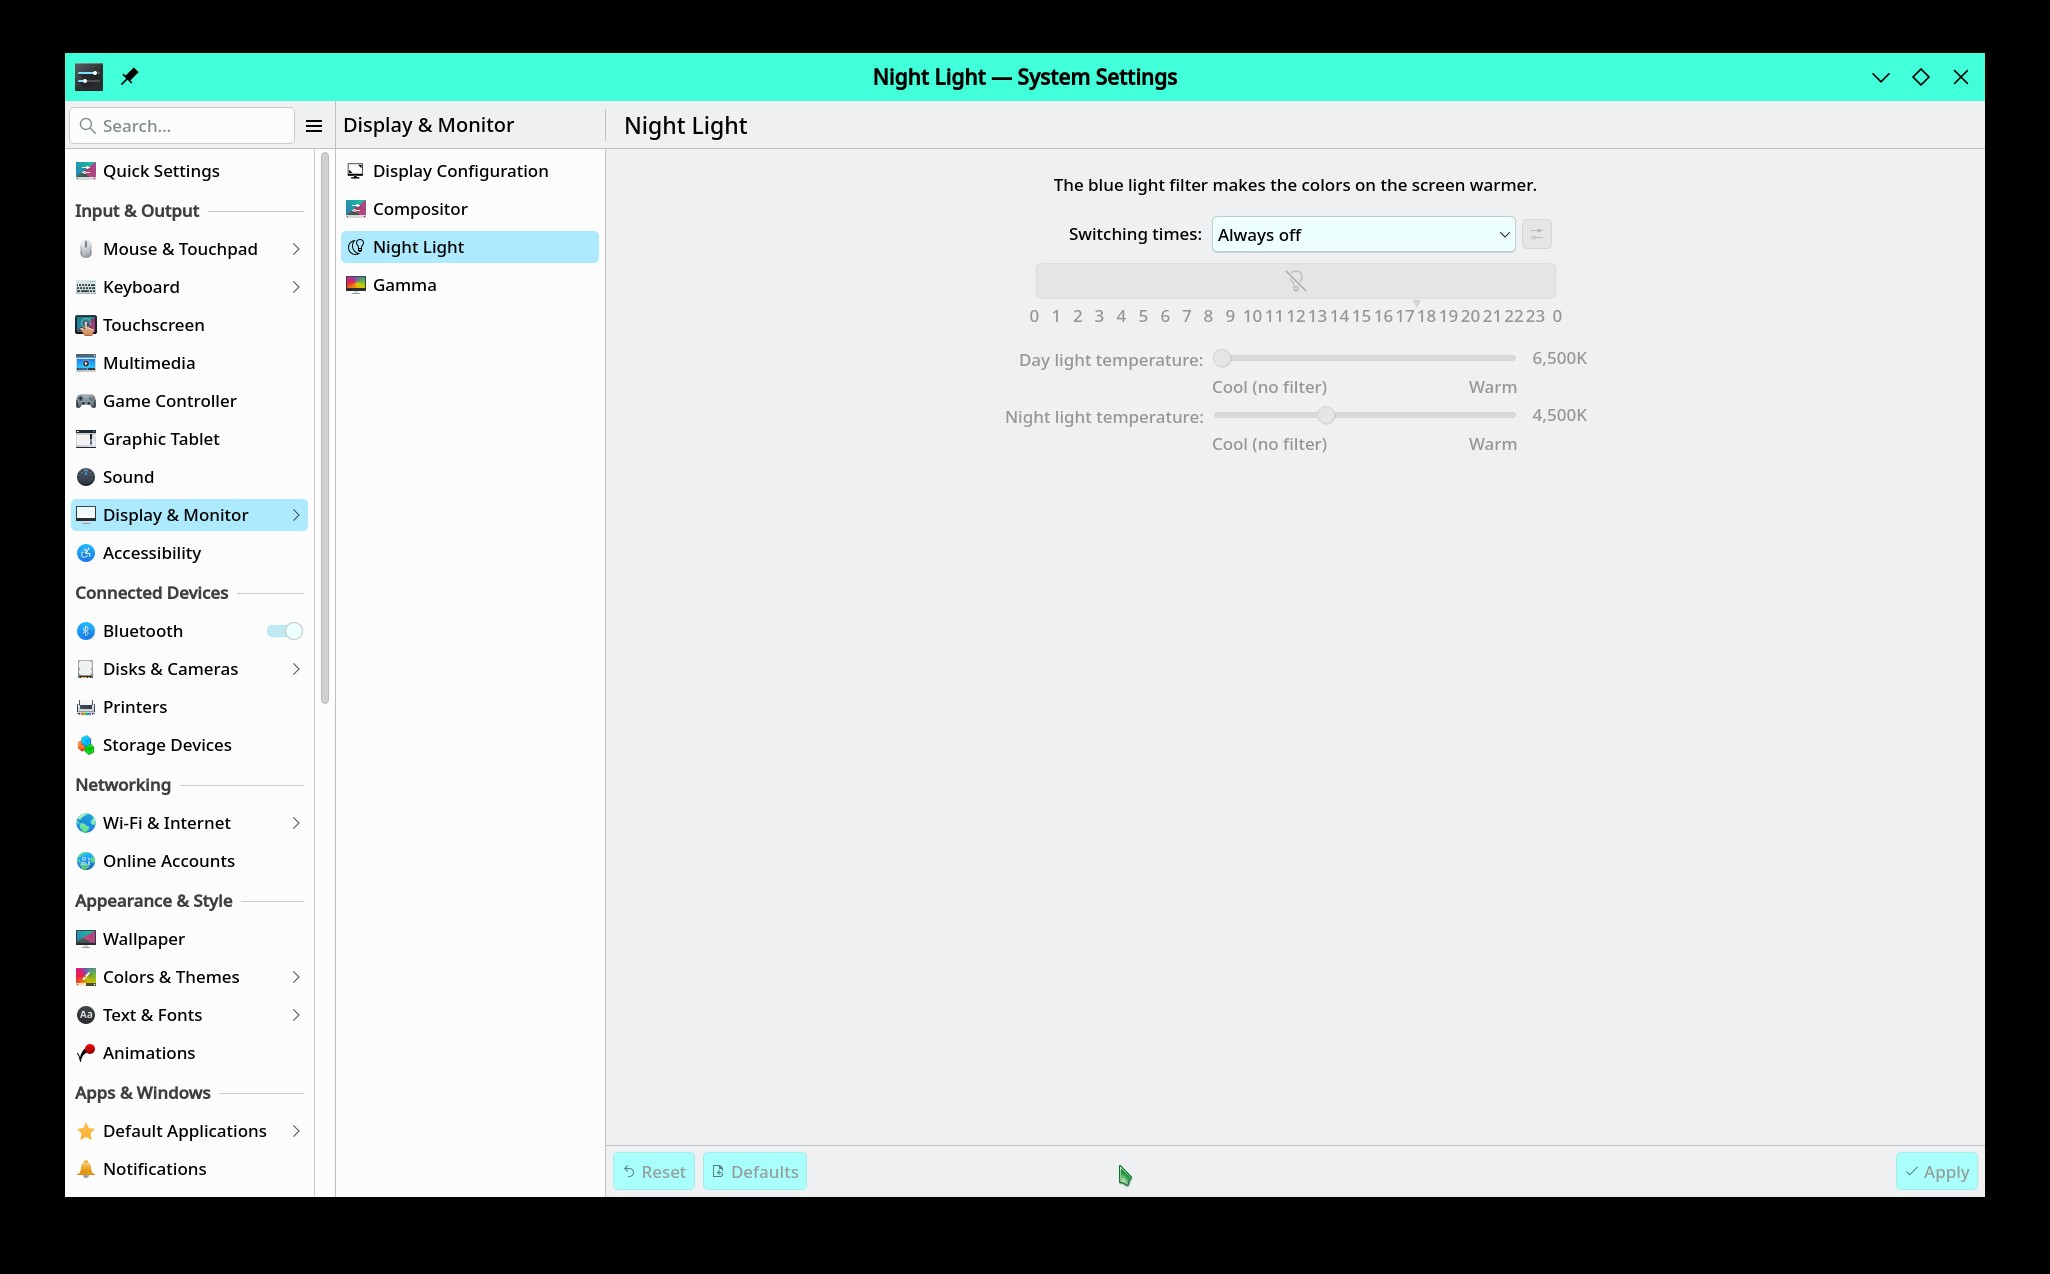Open Printers using its printer icon
The width and height of the screenshot is (2050, 1274).
pos(86,707)
